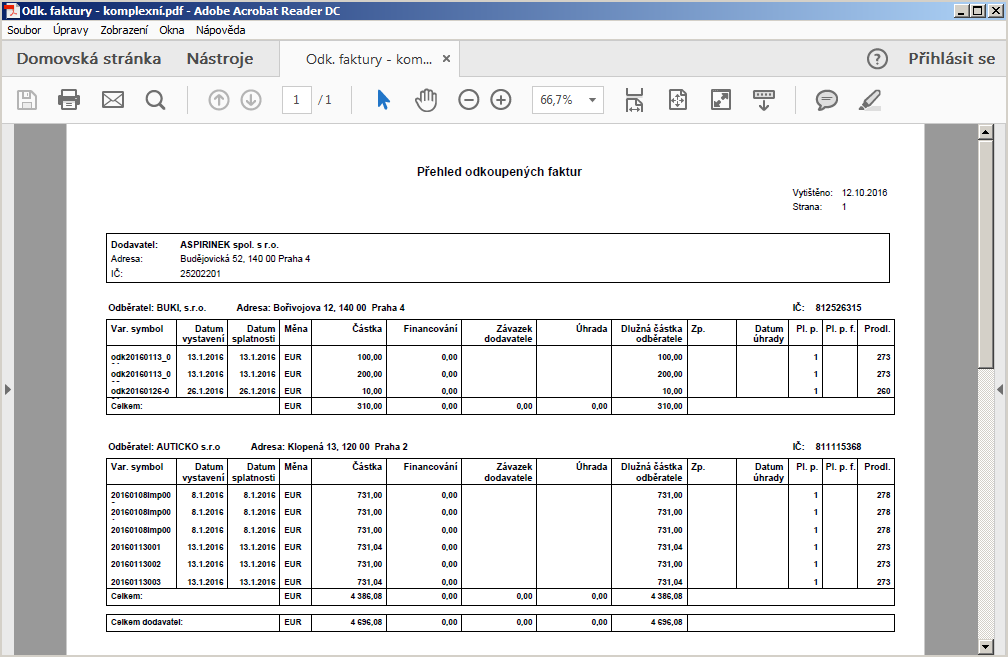Click the Přihlásit se sign-in button
Image resolution: width=1008 pixels, height=657 pixels.
point(951,59)
